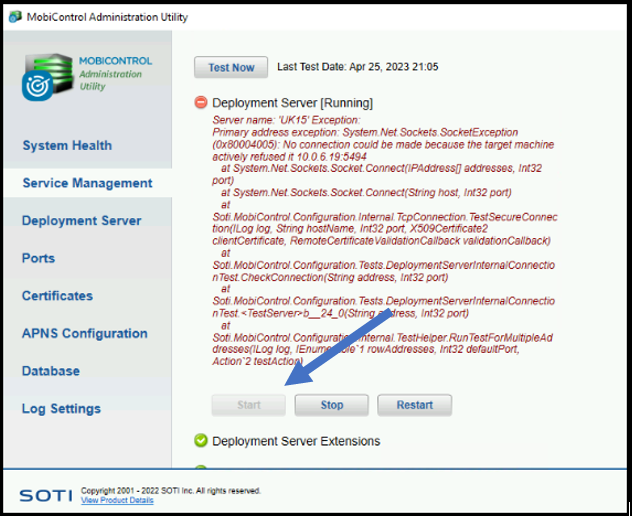
Task: Switch to Certificates in the sidebar
Action: tap(57, 296)
